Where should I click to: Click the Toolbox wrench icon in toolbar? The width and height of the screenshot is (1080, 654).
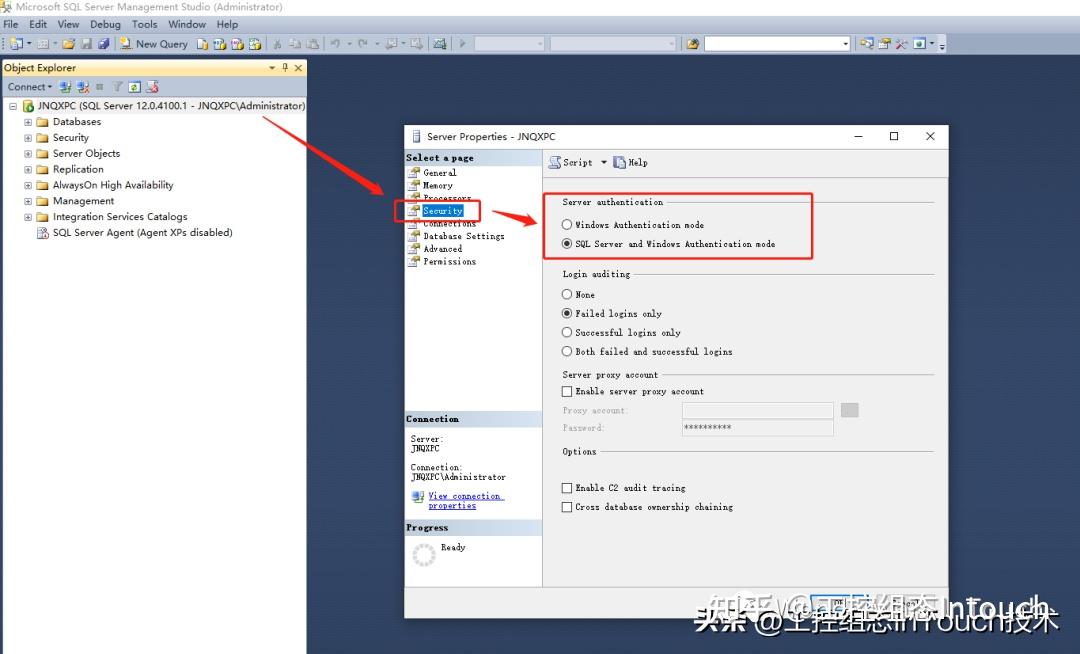coord(901,44)
